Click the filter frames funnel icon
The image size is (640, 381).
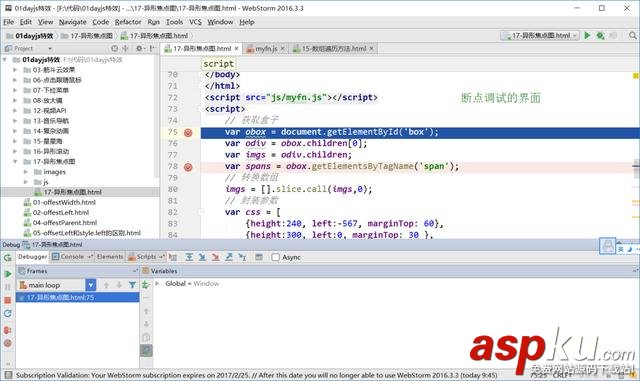tap(132, 285)
